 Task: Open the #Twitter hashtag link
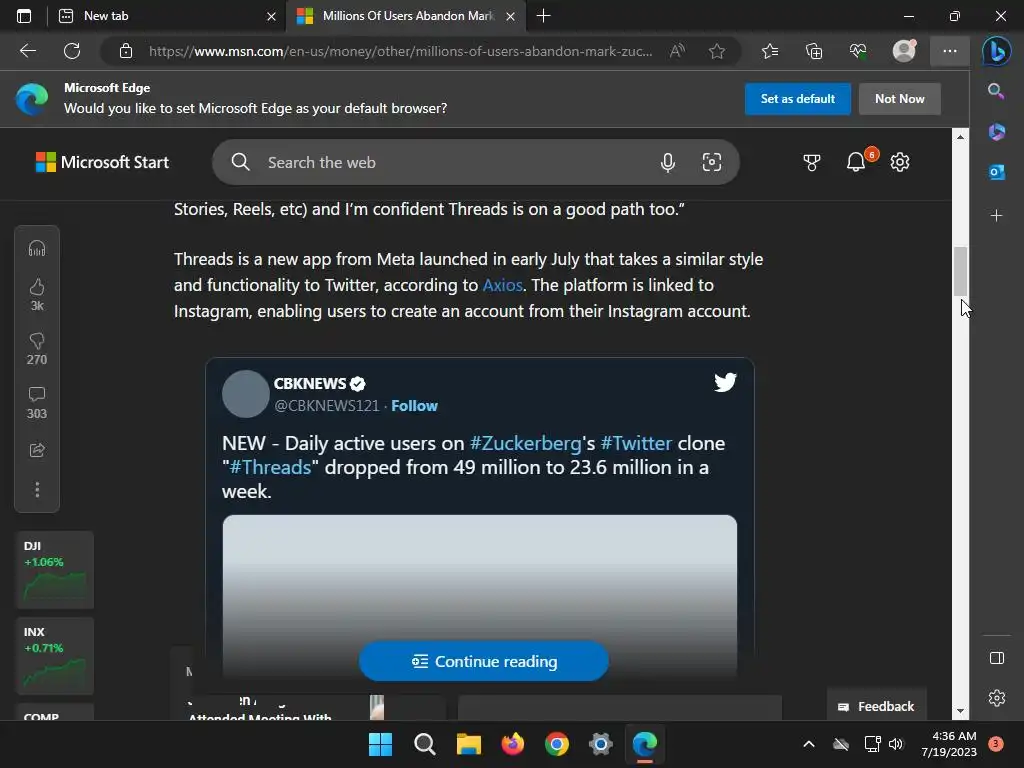pyautogui.click(x=636, y=443)
